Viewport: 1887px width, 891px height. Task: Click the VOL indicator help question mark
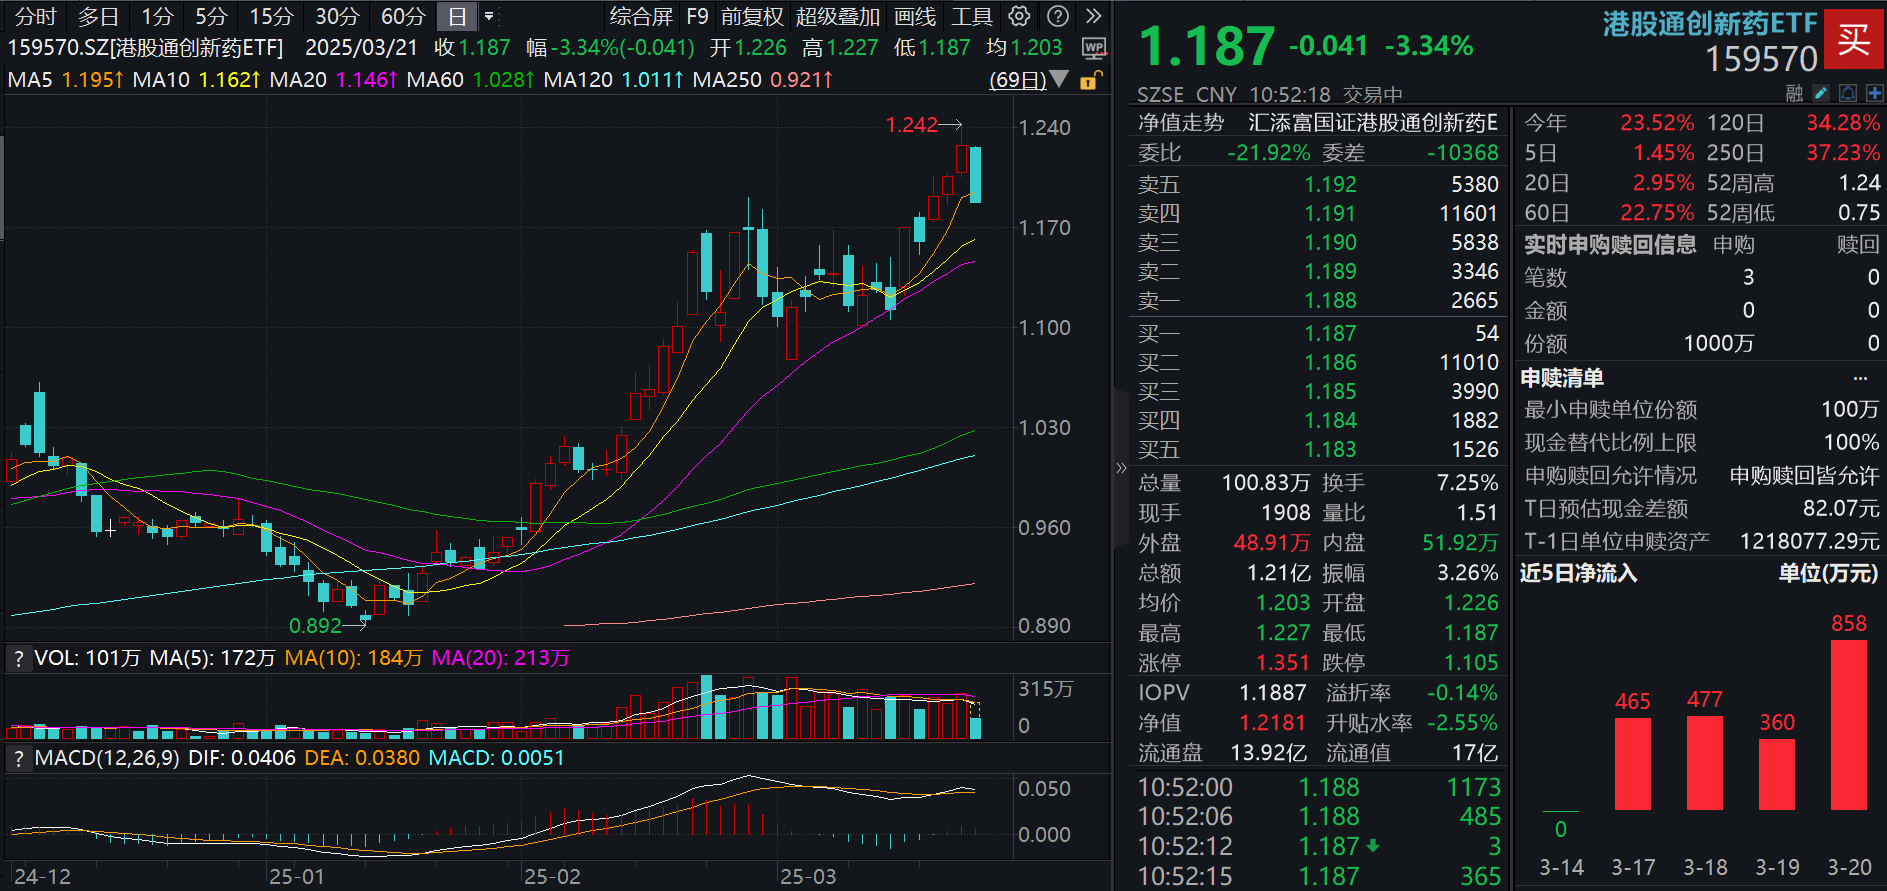(x=18, y=658)
